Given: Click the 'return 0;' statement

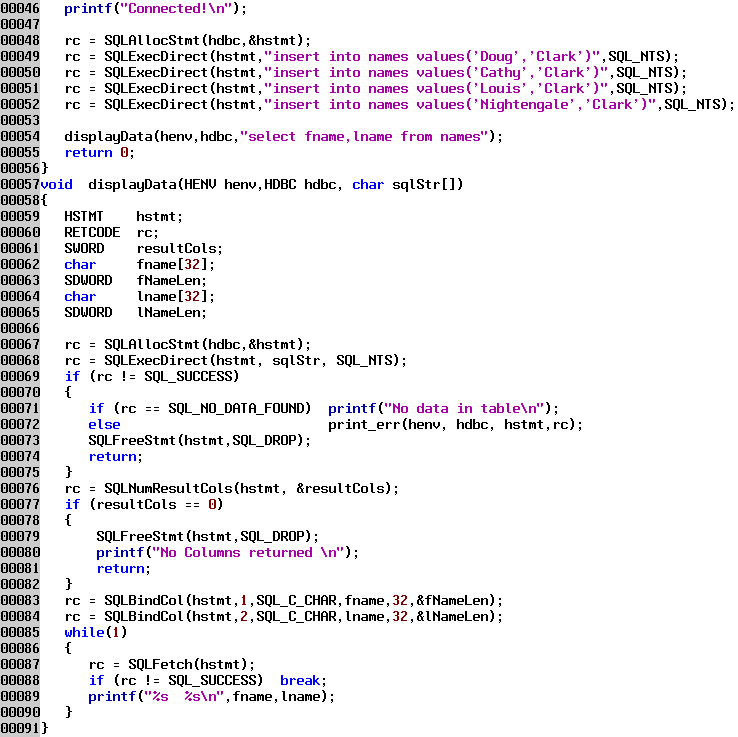Looking at the screenshot, I should tap(99, 152).
